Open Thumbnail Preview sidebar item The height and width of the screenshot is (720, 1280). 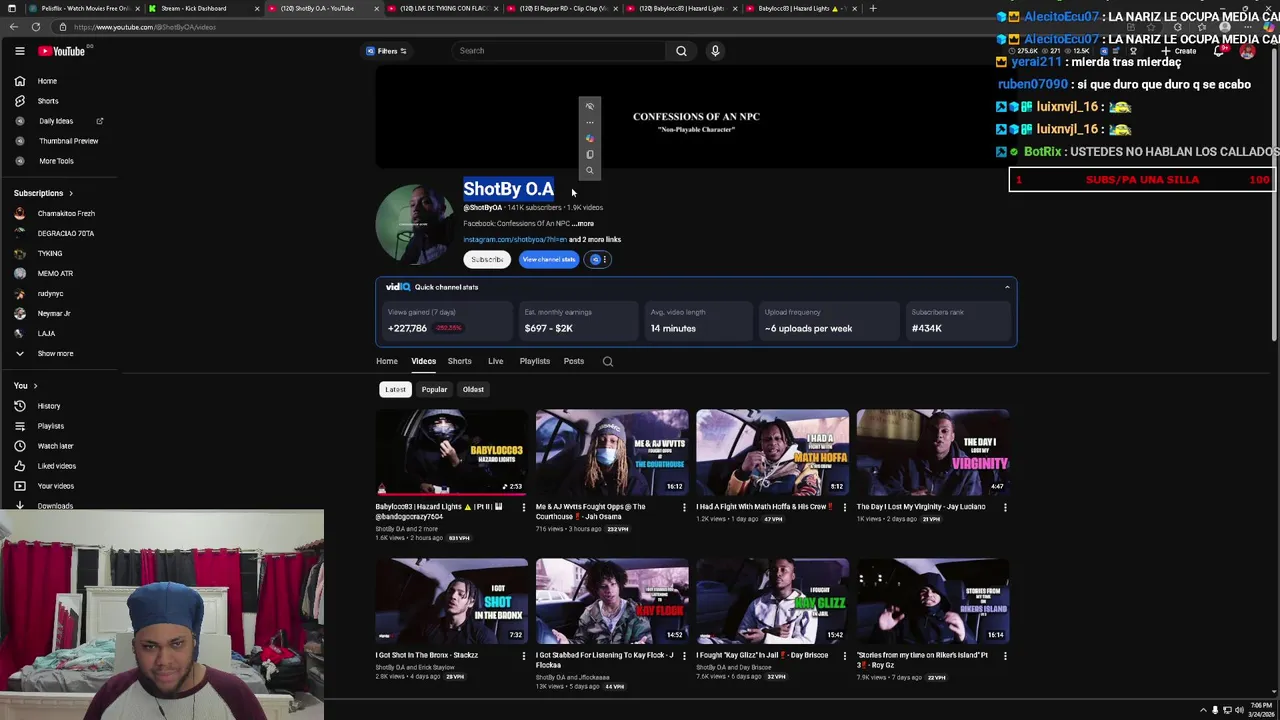[x=68, y=141]
